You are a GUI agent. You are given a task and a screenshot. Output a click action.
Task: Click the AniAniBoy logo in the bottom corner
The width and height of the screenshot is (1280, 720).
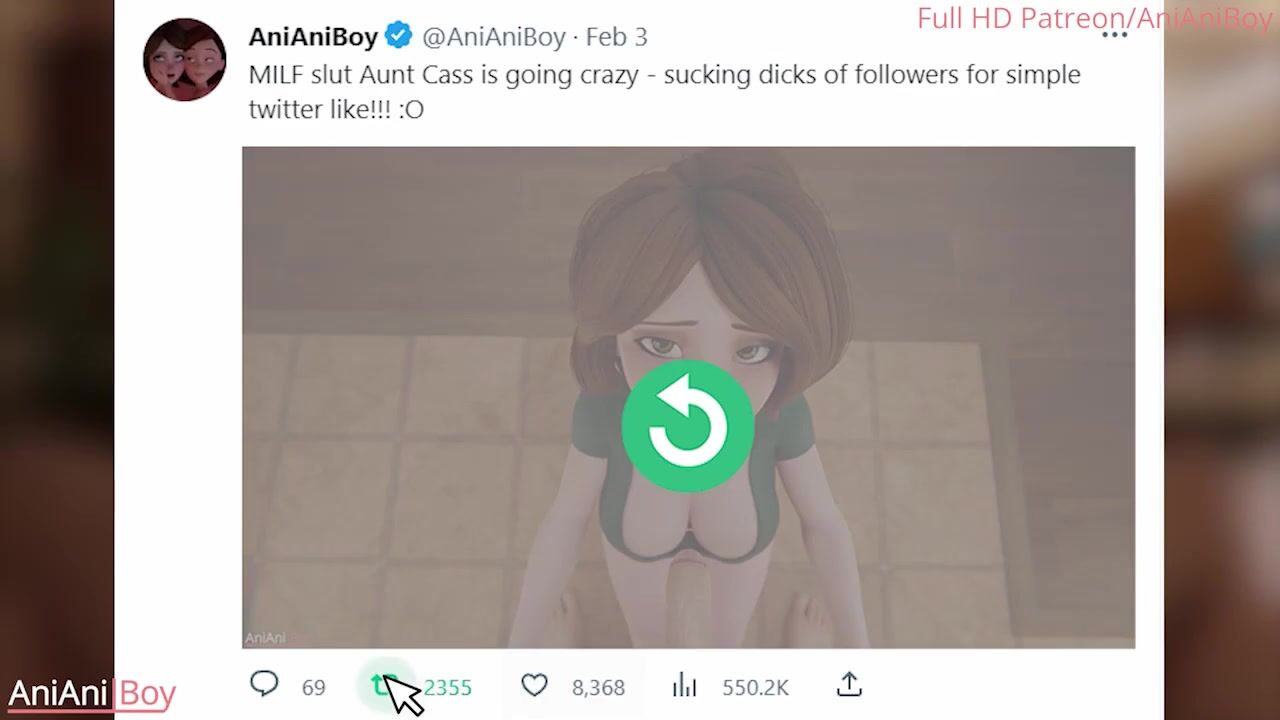pos(92,693)
